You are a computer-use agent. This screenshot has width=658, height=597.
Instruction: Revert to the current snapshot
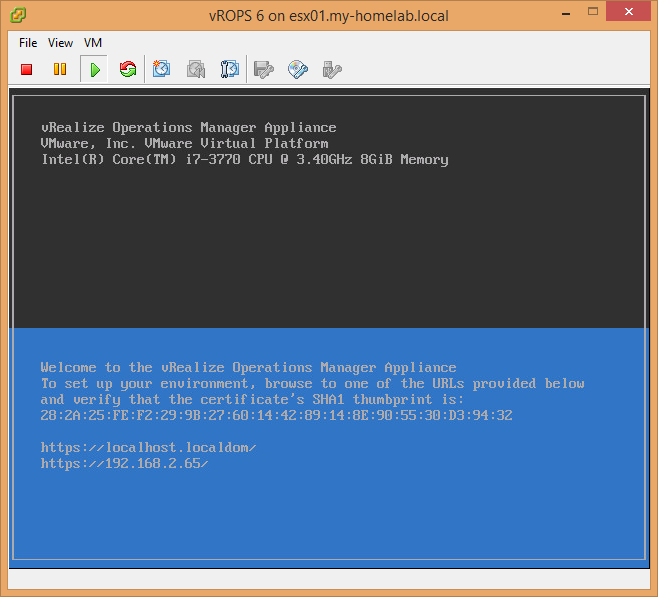point(196,69)
